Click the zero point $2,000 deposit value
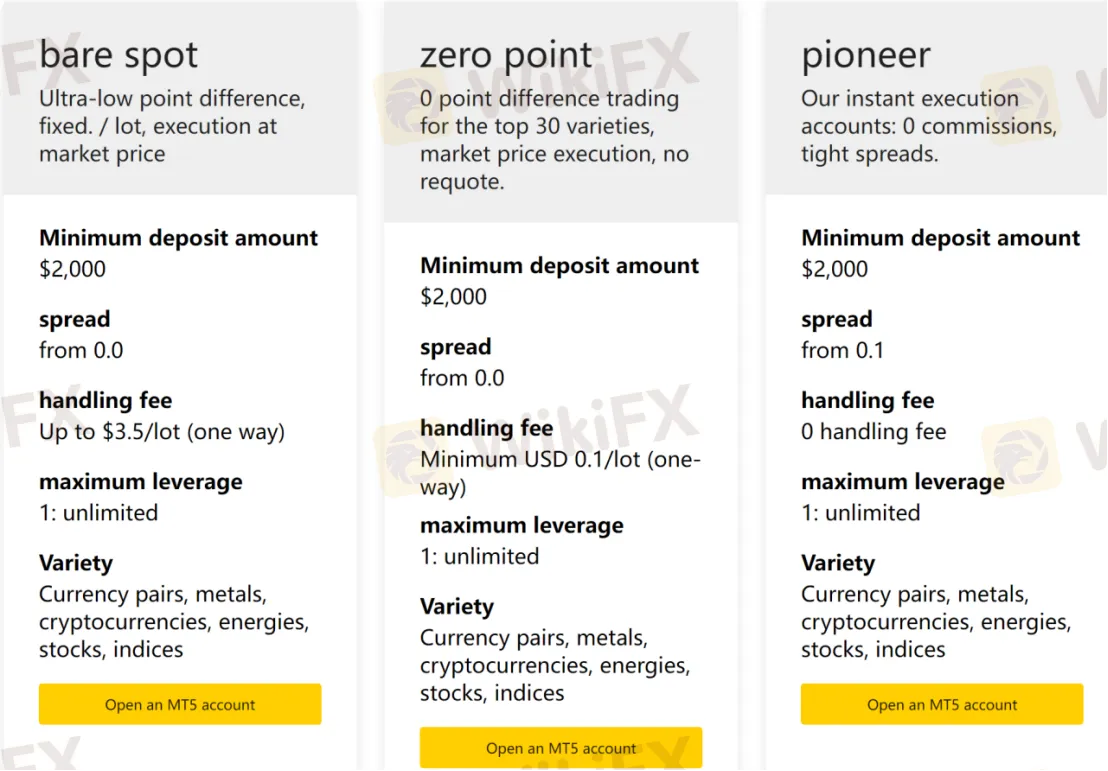This screenshot has width=1108, height=771. (454, 296)
